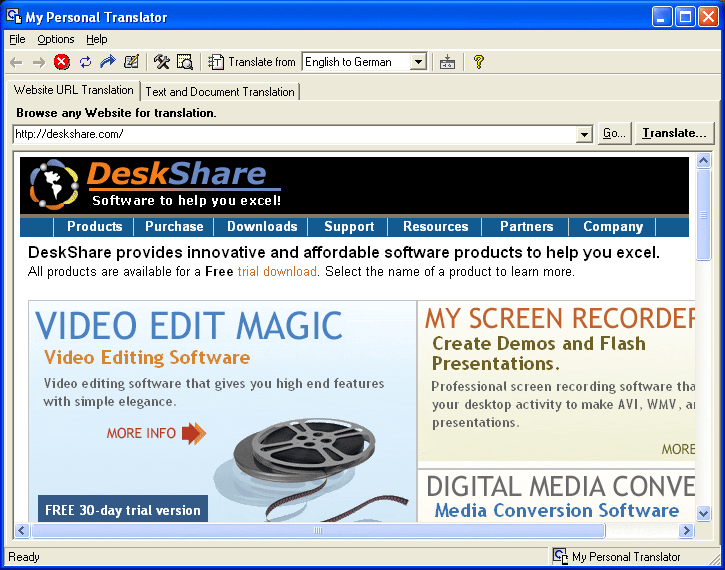Refresh the page using the blue arrows icon

coord(85,61)
